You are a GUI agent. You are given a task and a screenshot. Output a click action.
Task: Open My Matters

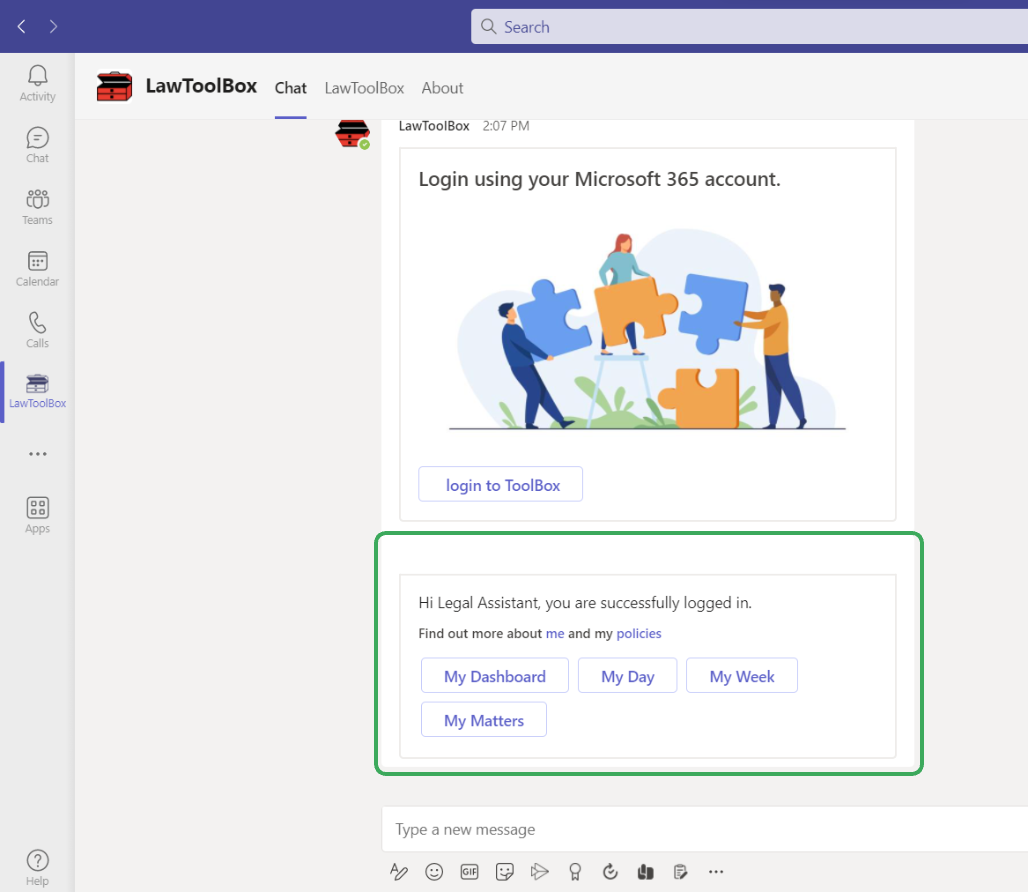pos(484,720)
